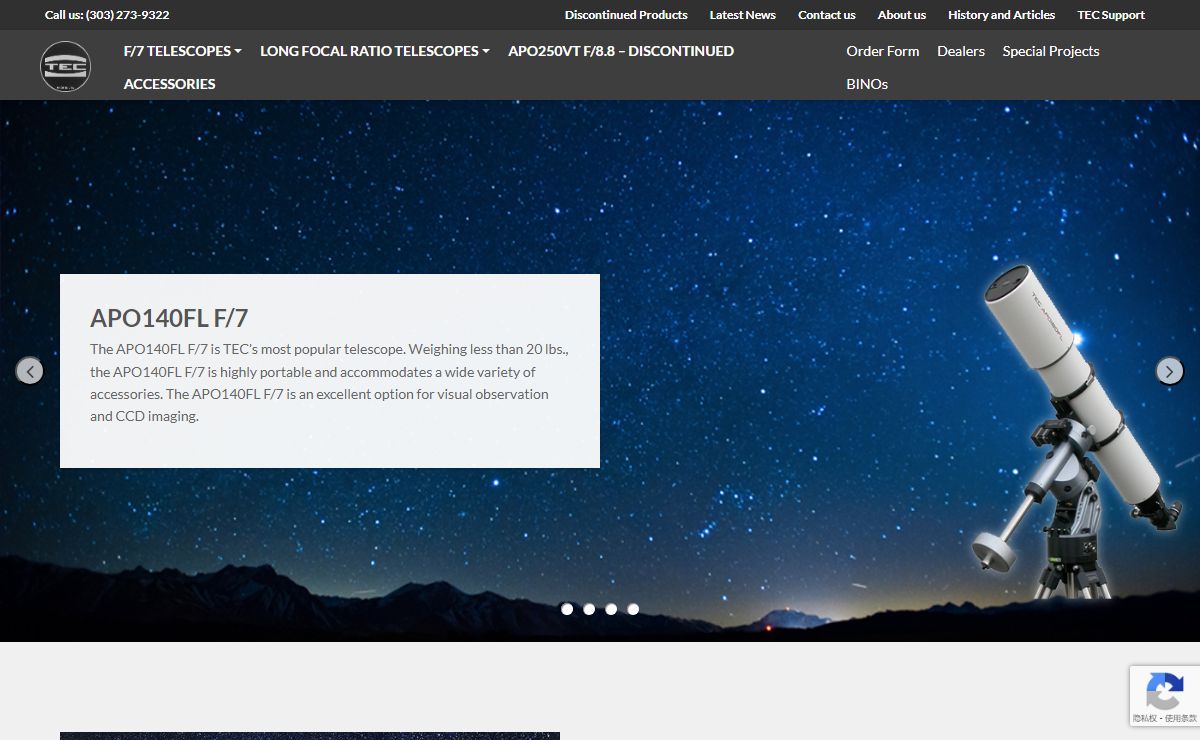Click the telescope image on the slide

(x=1077, y=431)
